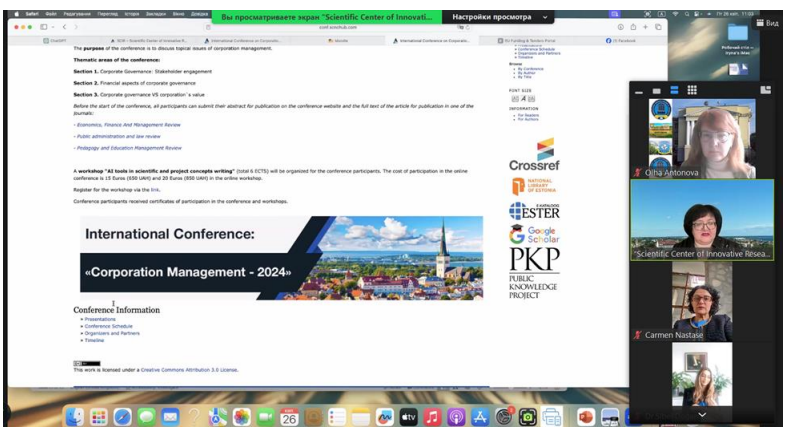Open PowerPoint from the Dock

tap(586, 416)
